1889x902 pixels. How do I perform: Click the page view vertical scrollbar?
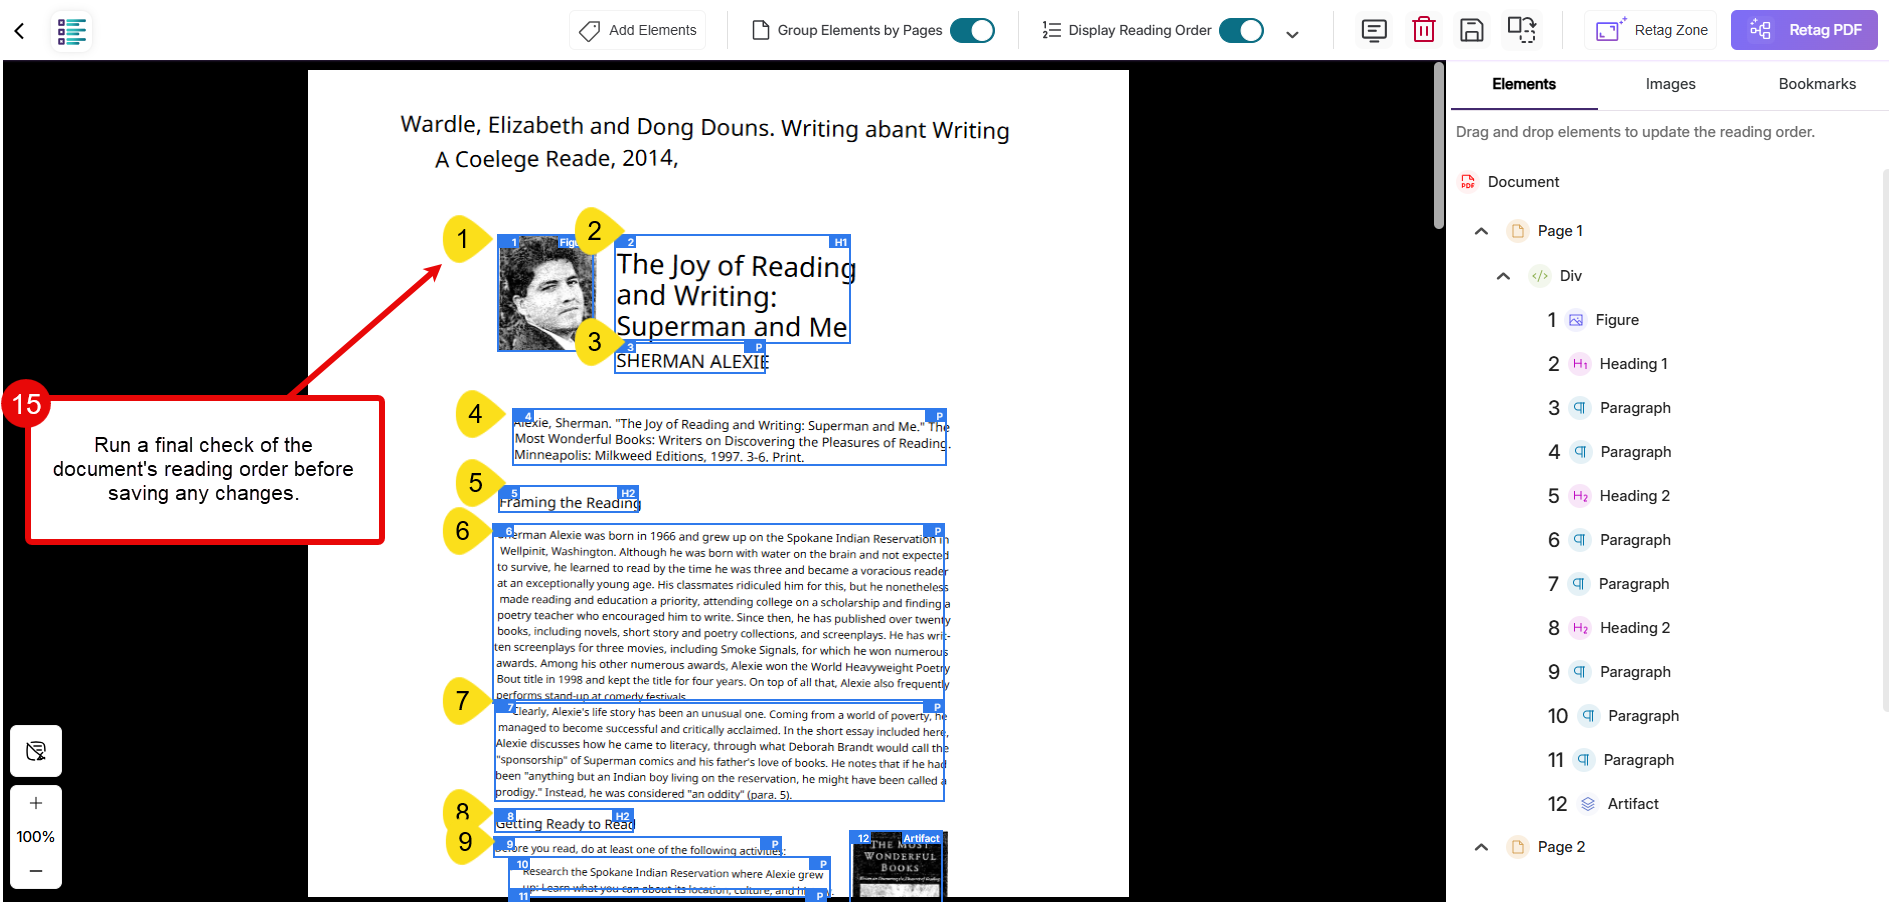(1439, 145)
